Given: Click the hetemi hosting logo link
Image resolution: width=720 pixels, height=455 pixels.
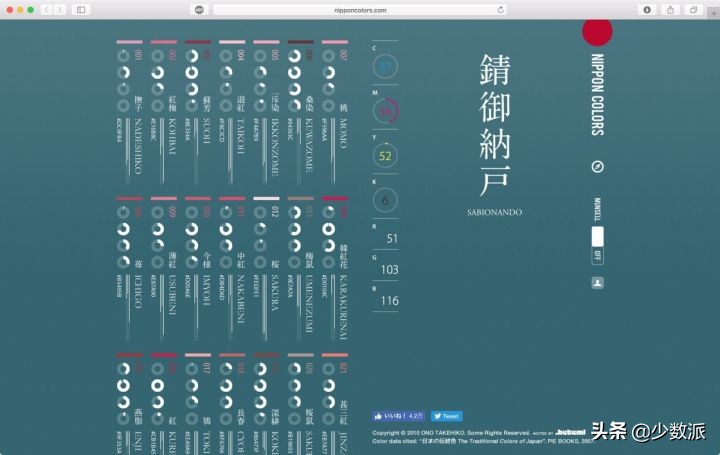Looking at the screenshot, I should (570, 432).
